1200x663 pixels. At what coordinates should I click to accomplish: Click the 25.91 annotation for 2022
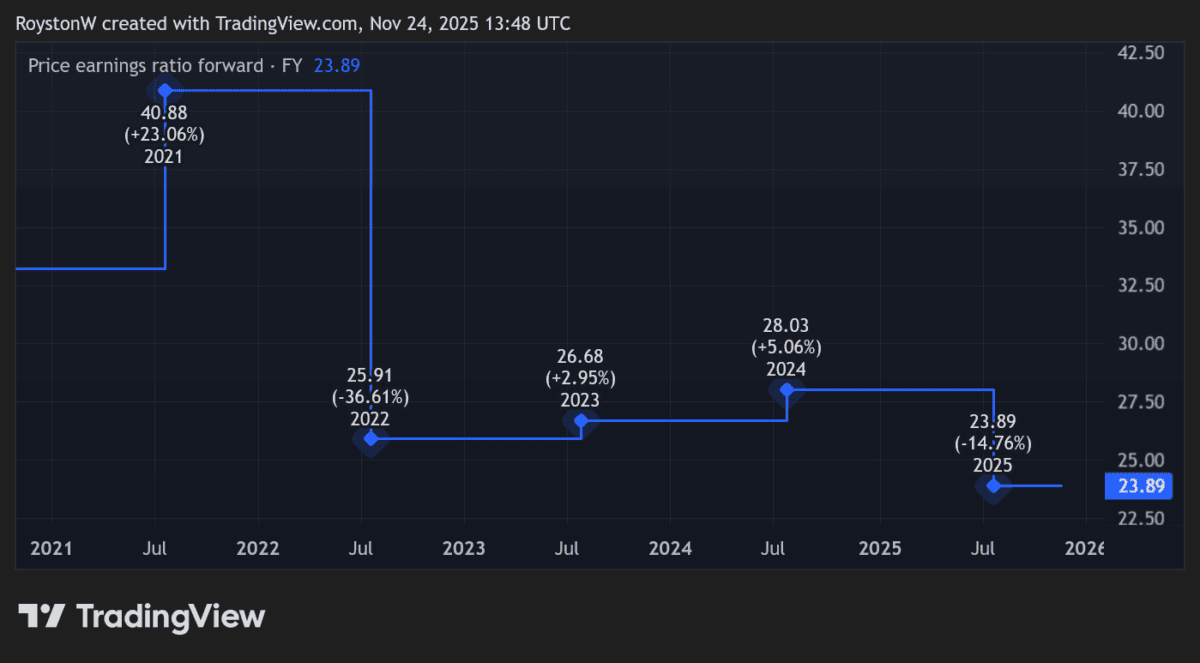pyautogui.click(x=370, y=376)
